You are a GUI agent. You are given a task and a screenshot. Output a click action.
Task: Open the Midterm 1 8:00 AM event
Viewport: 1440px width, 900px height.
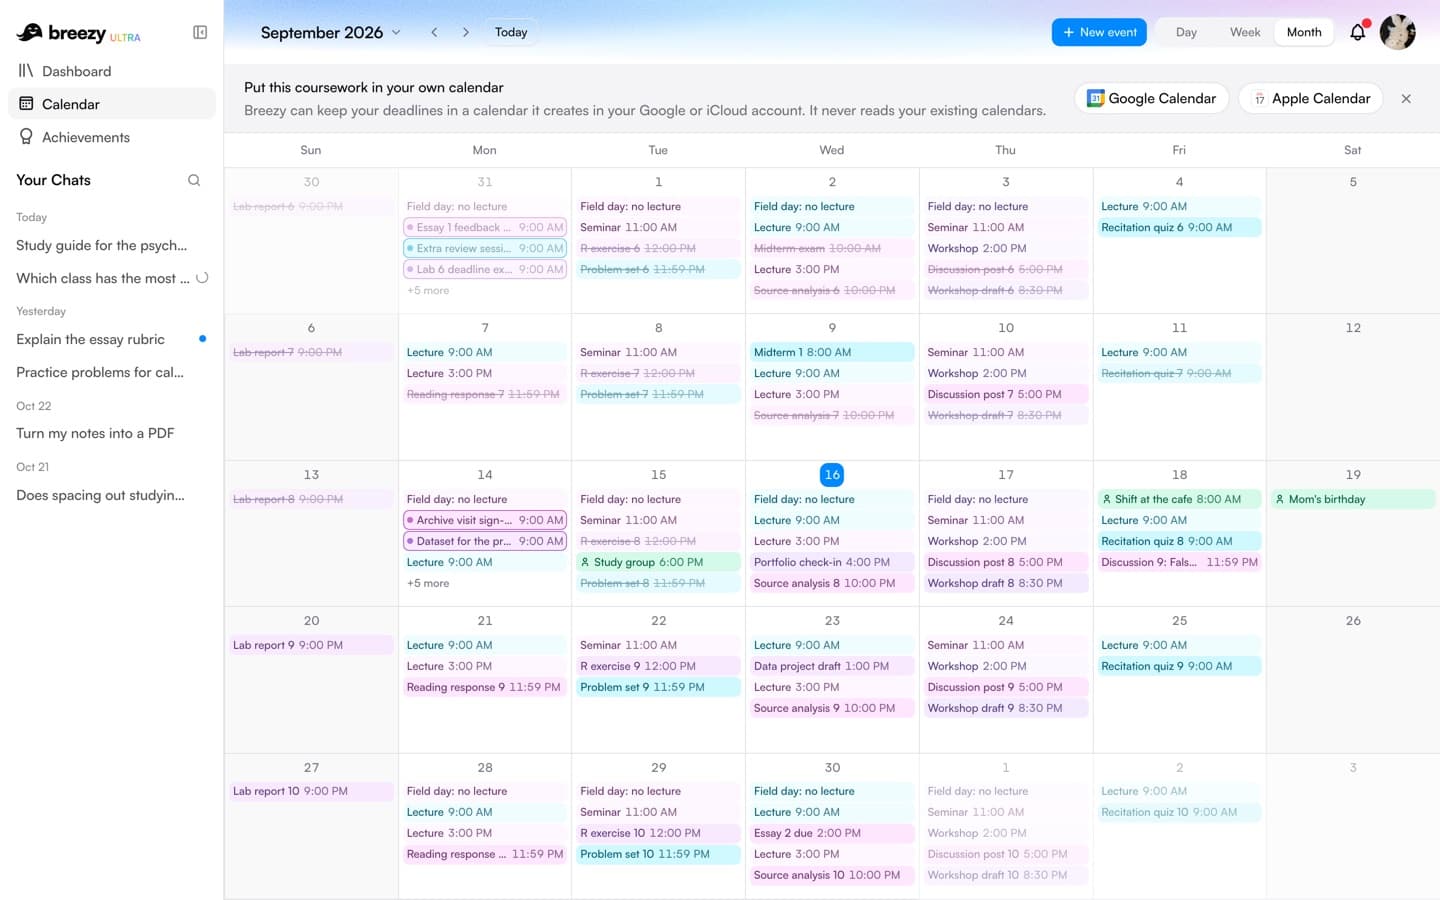832,352
